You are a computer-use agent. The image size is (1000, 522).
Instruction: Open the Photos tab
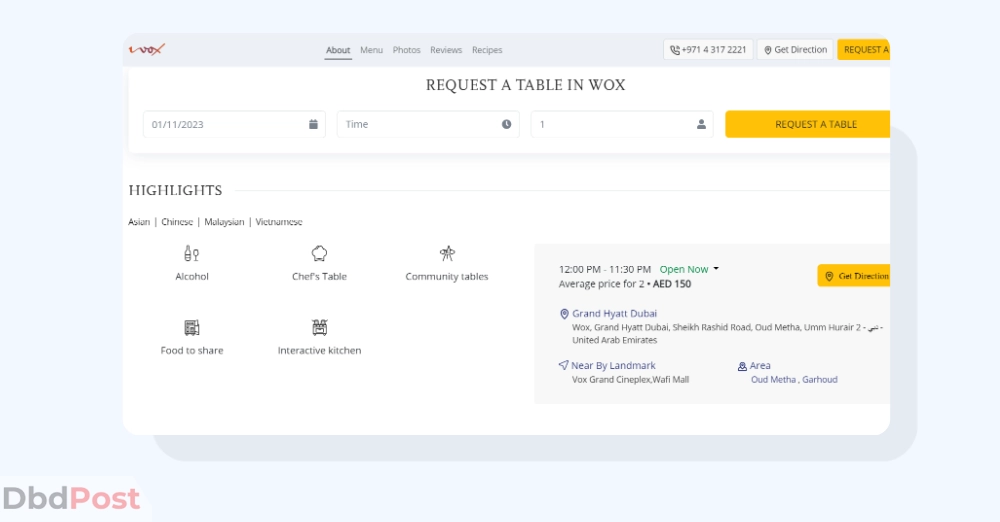tap(406, 50)
